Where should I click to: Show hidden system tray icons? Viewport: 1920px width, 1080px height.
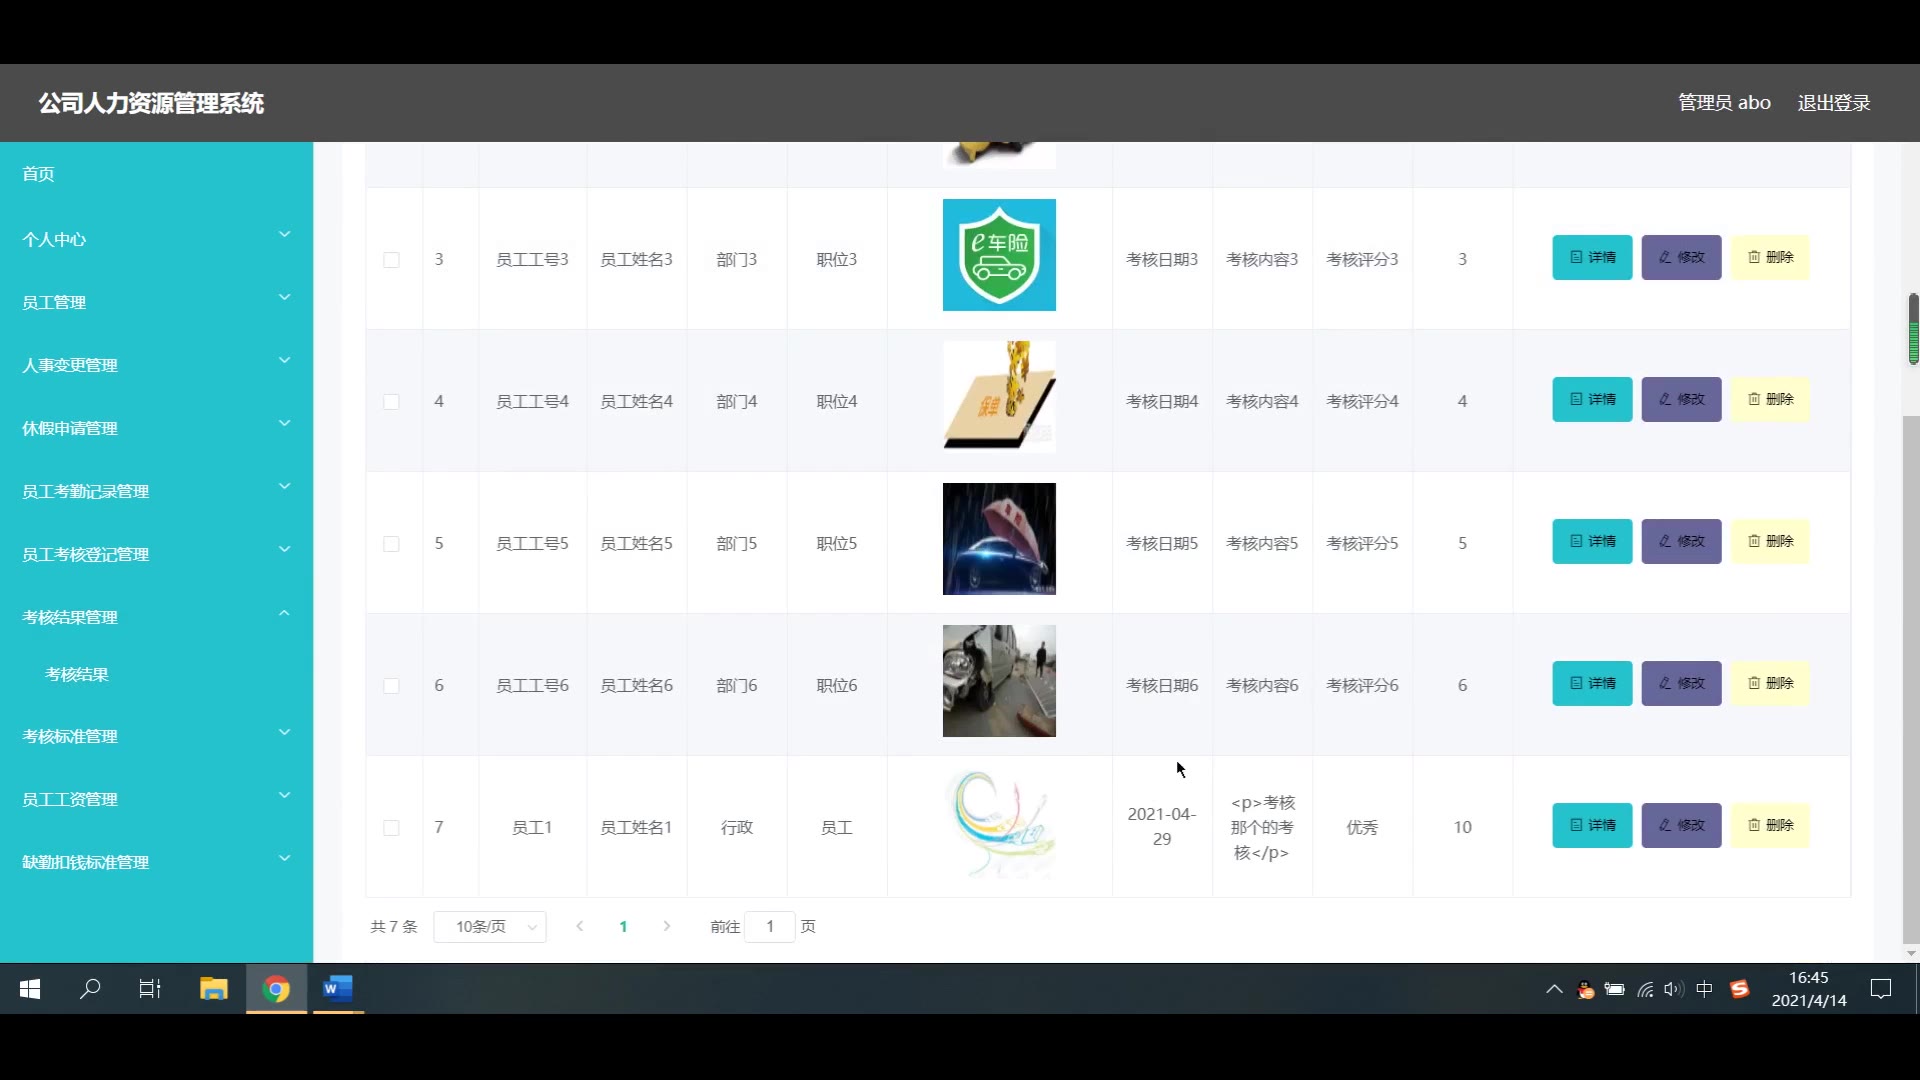(1554, 989)
